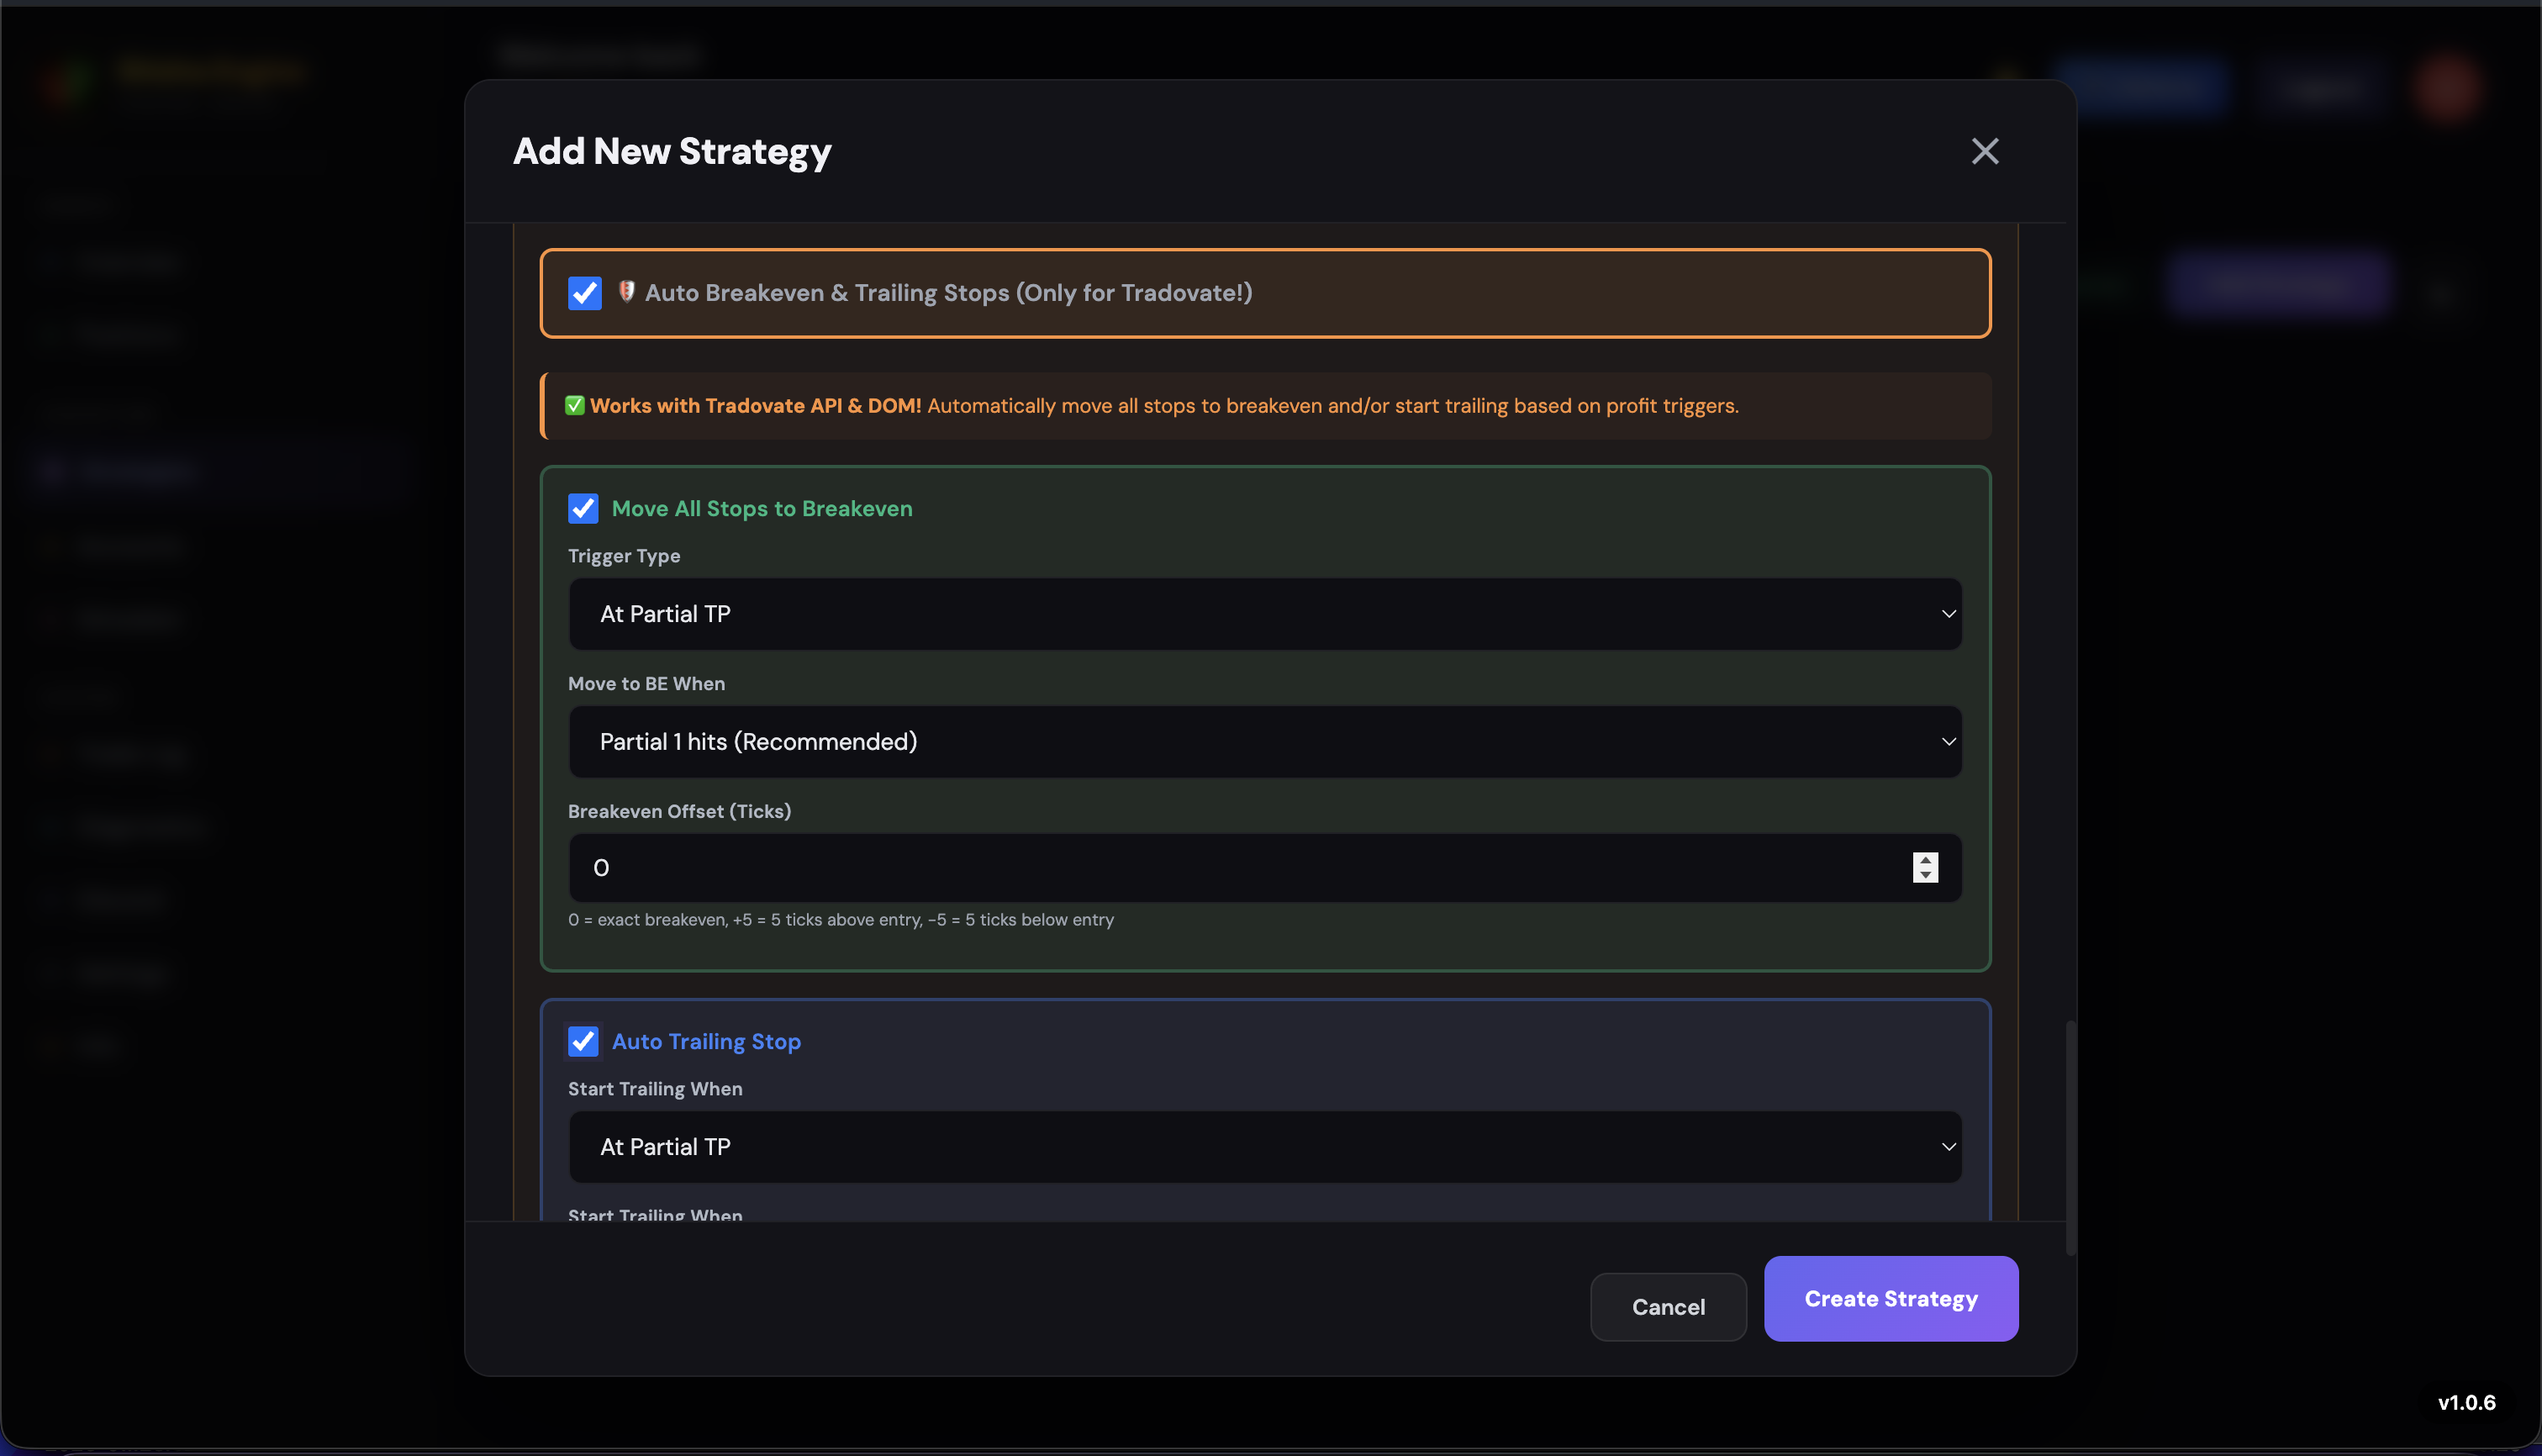
Task: Click the Create Strategy button
Action: coord(1890,1298)
